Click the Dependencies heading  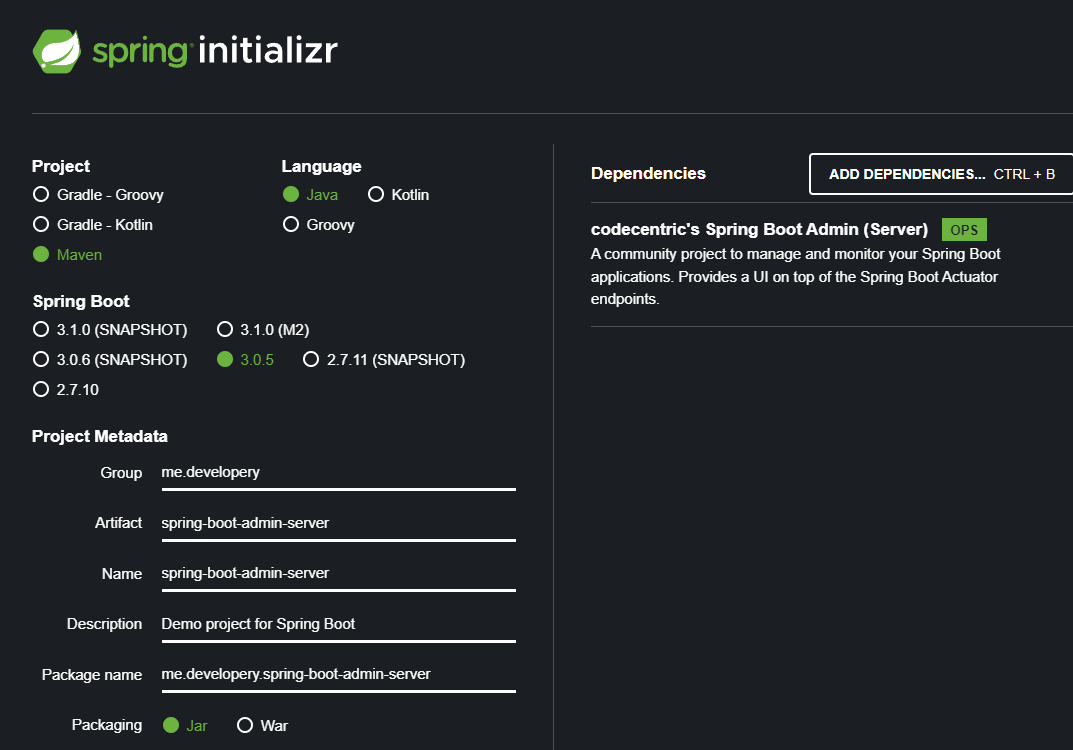click(648, 173)
